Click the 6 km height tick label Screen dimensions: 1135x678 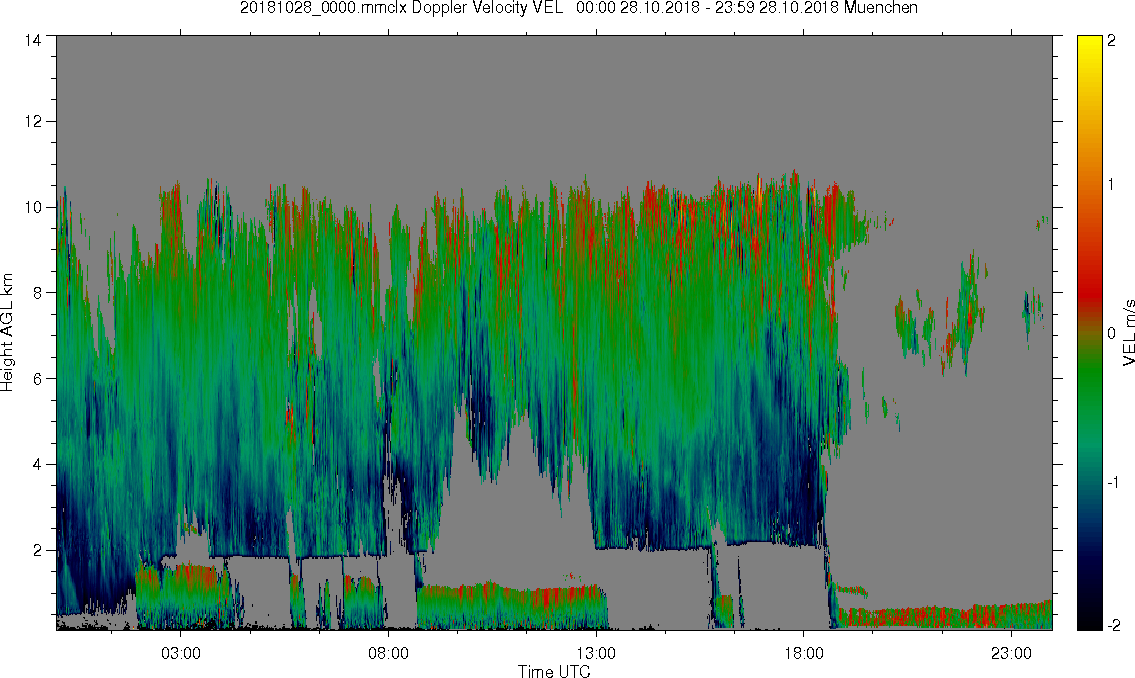click(x=38, y=378)
